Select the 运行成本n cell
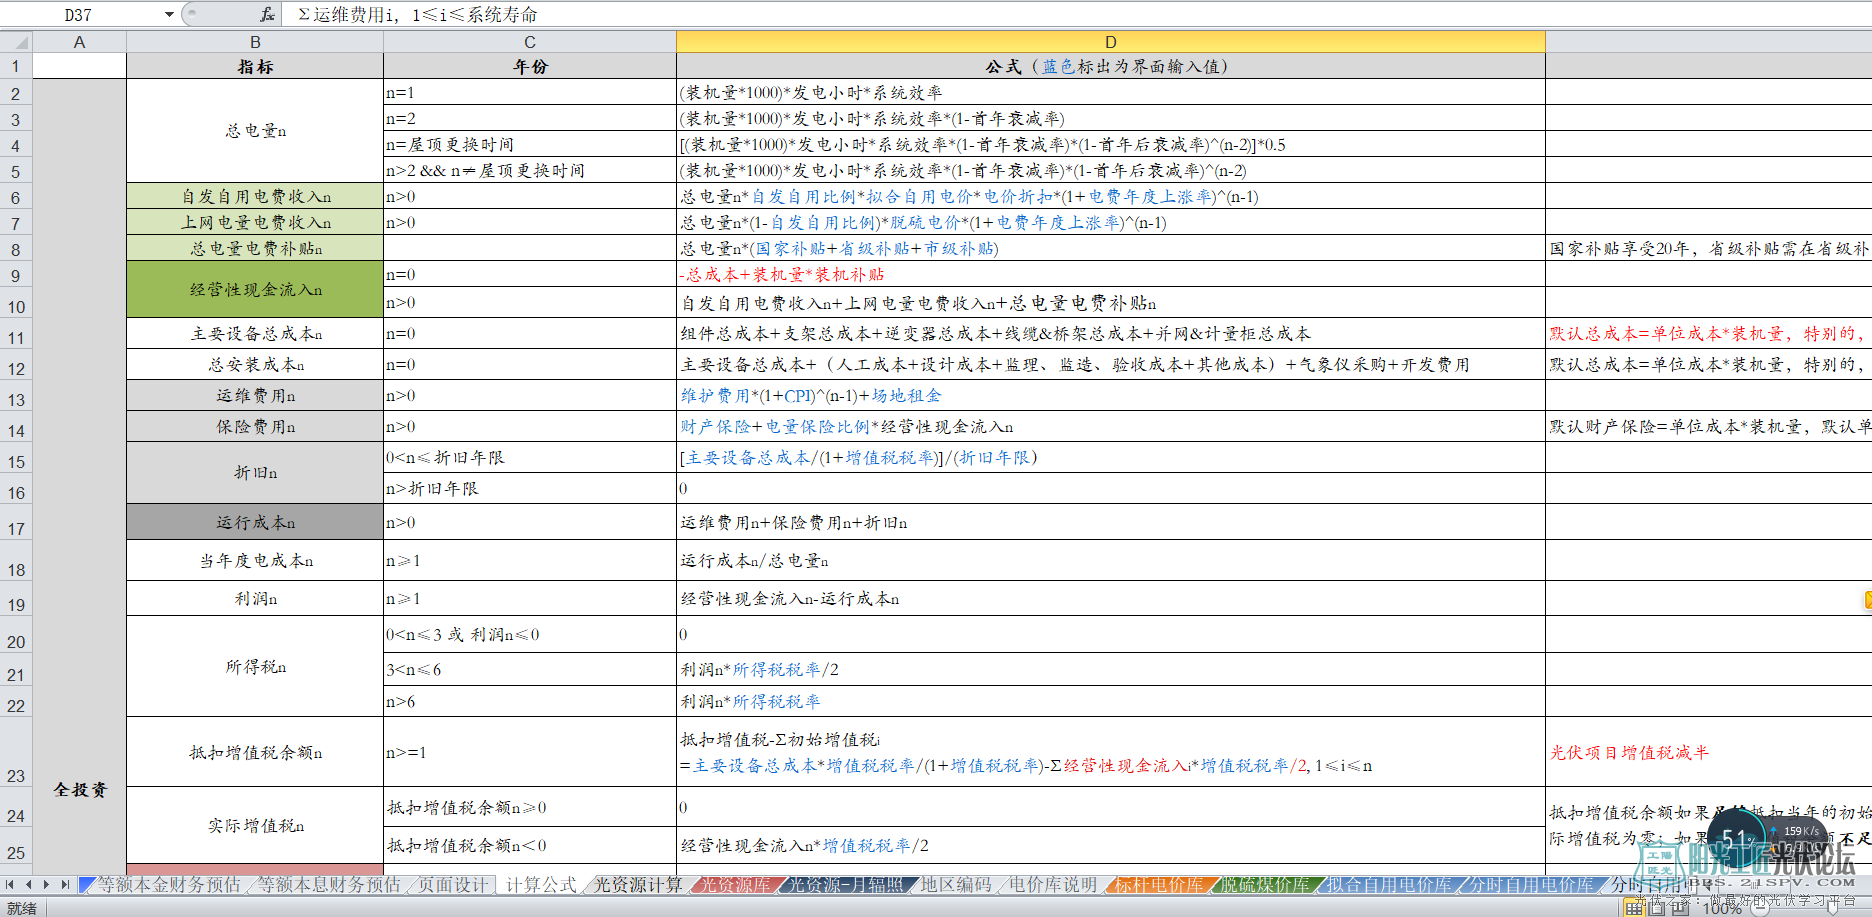The width and height of the screenshot is (1872, 917). (255, 522)
